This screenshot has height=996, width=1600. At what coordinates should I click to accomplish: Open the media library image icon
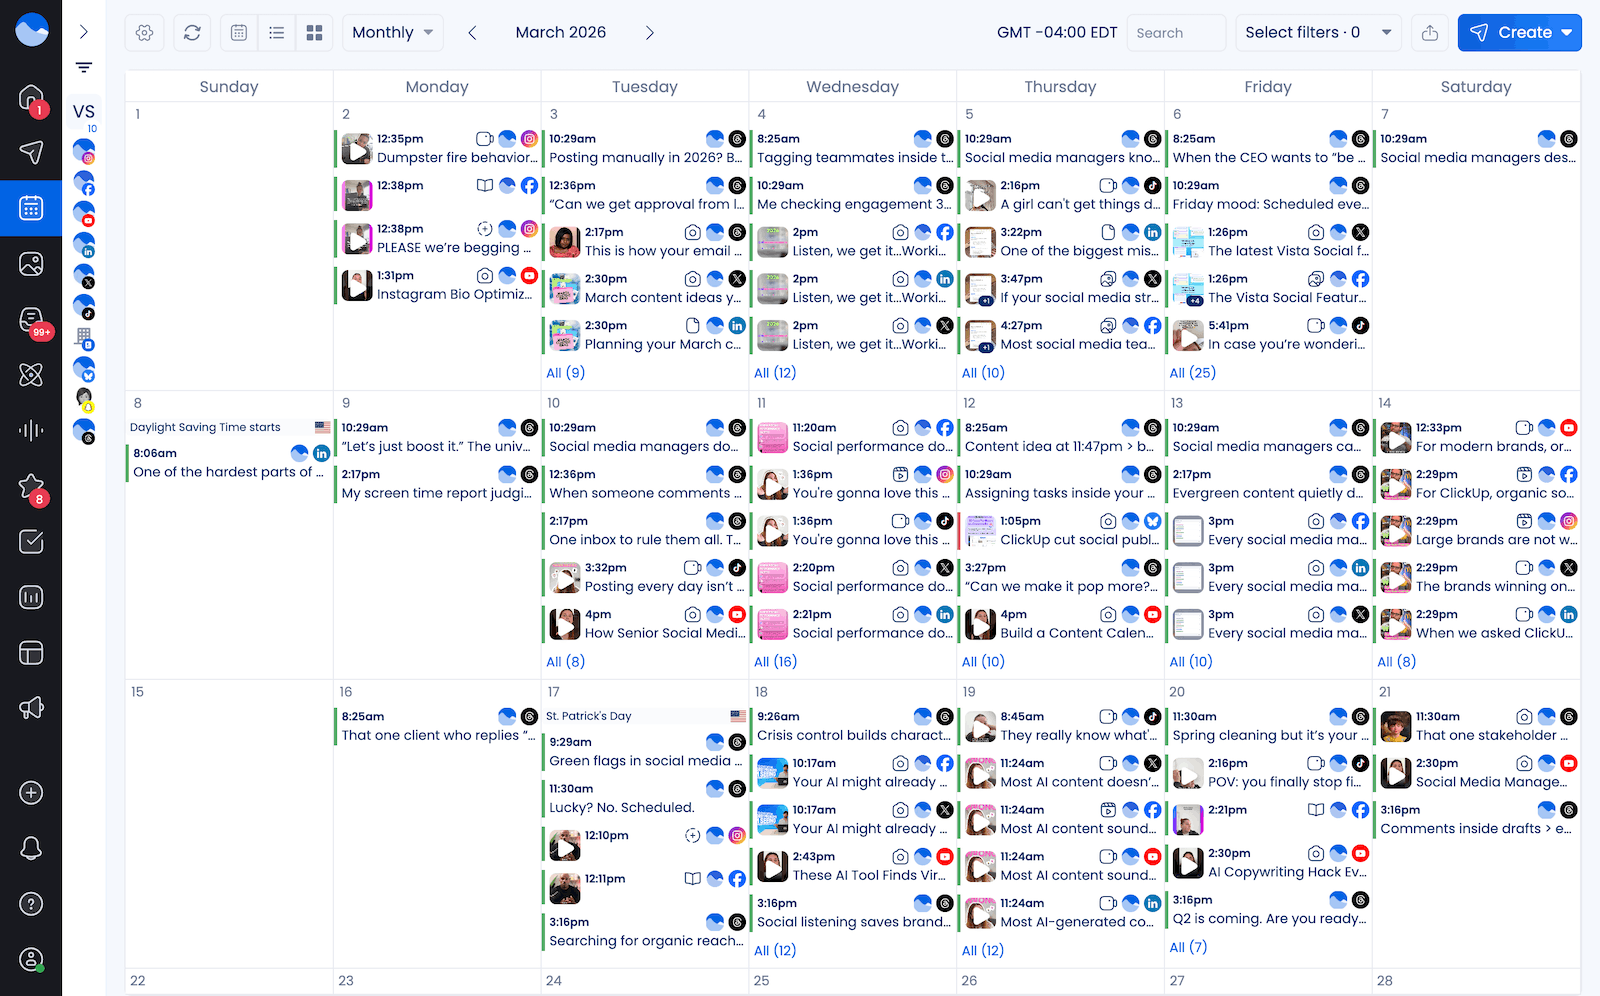(31, 264)
